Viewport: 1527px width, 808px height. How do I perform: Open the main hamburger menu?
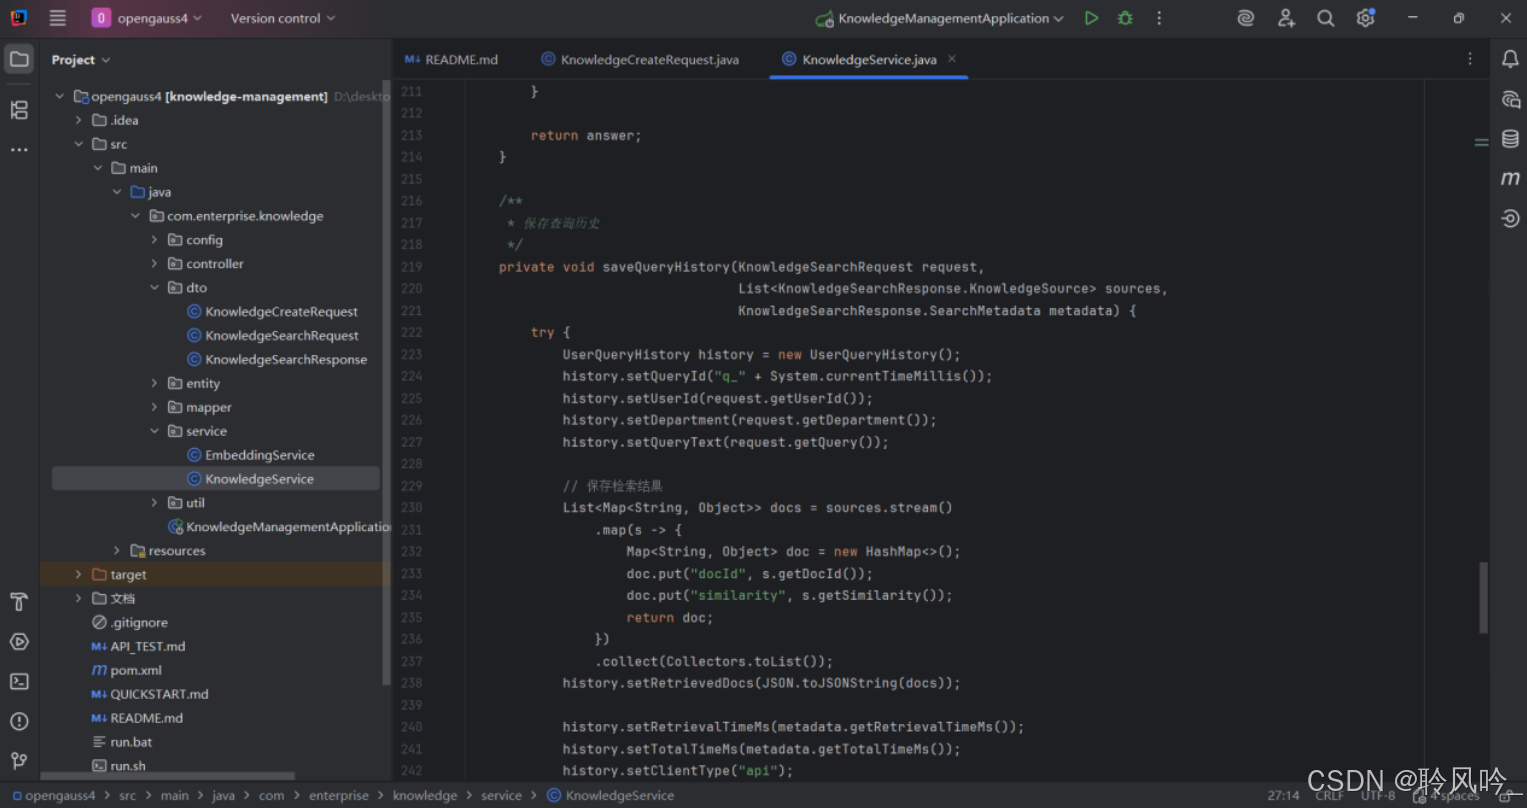58,18
